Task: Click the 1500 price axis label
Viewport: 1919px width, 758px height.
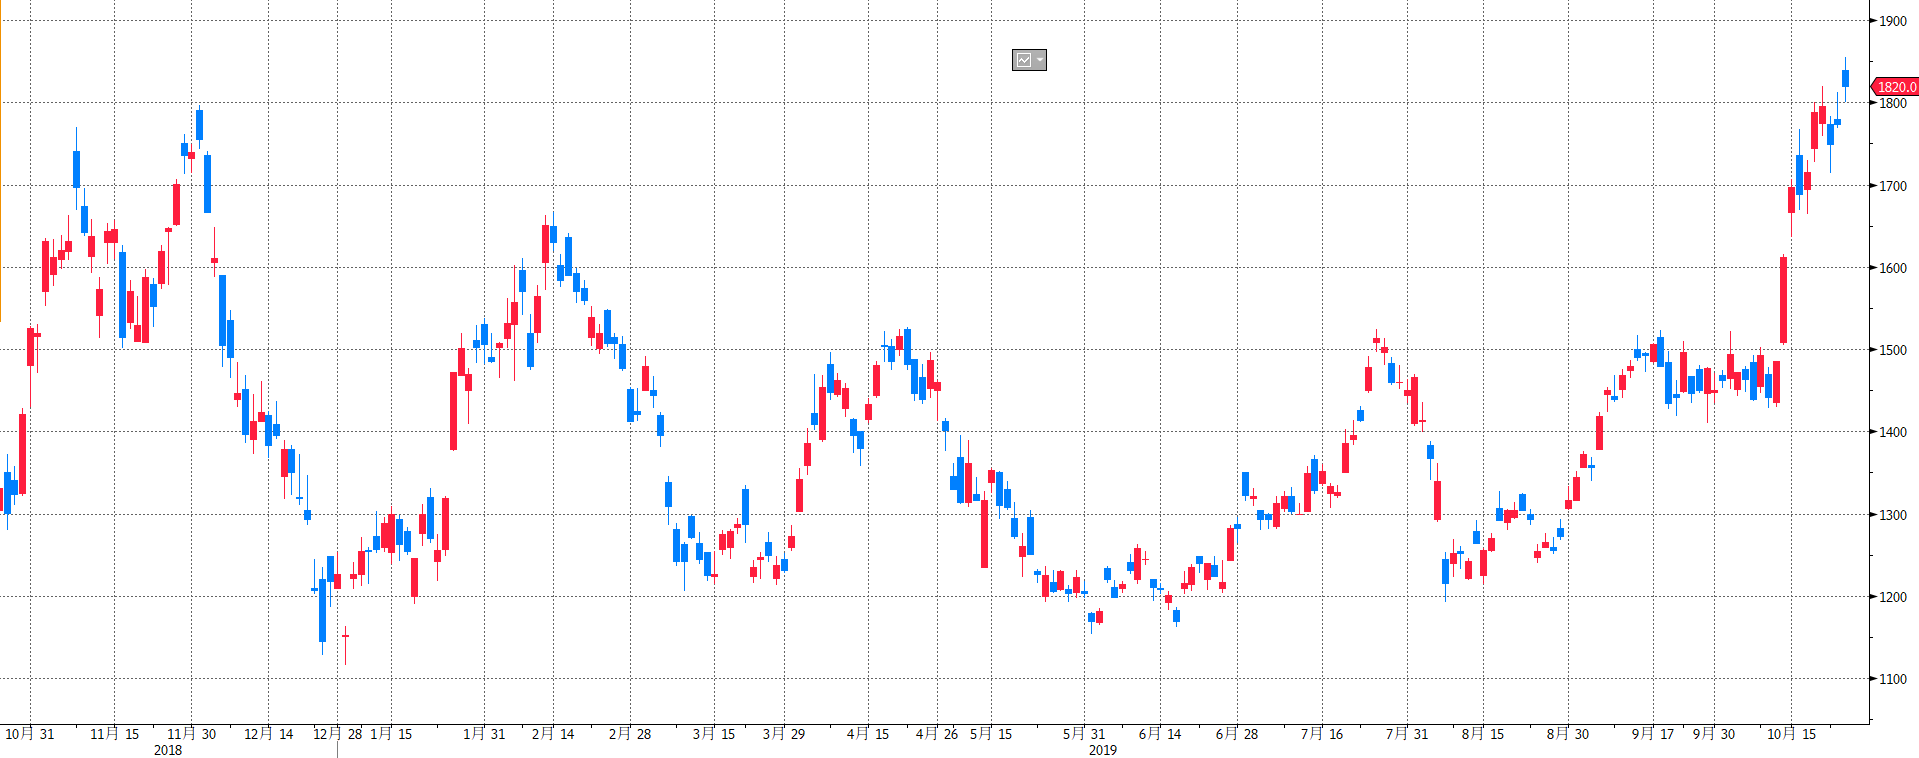Action: tap(1893, 350)
